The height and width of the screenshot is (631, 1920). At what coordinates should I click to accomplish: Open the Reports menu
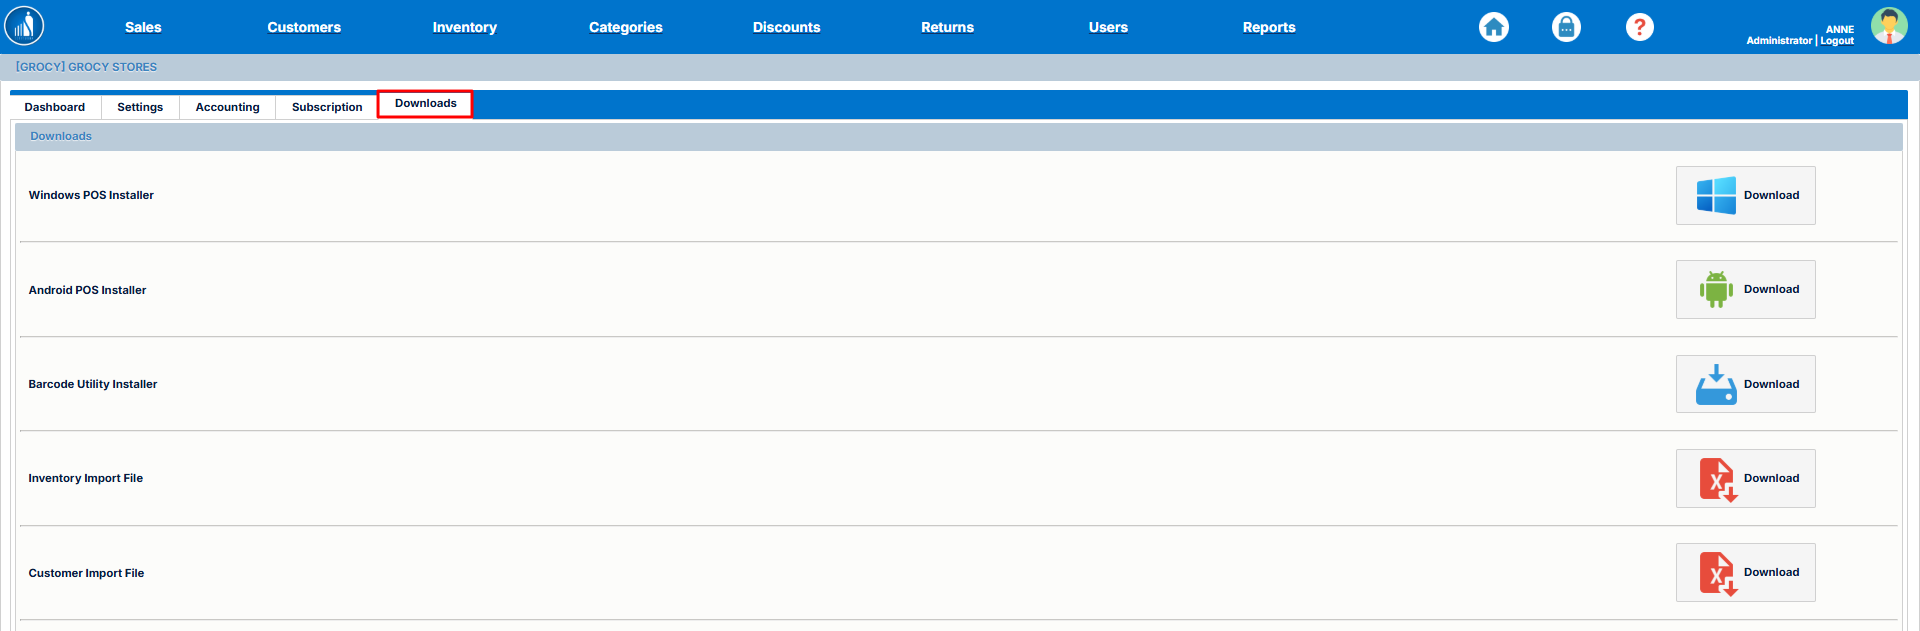click(x=1269, y=27)
